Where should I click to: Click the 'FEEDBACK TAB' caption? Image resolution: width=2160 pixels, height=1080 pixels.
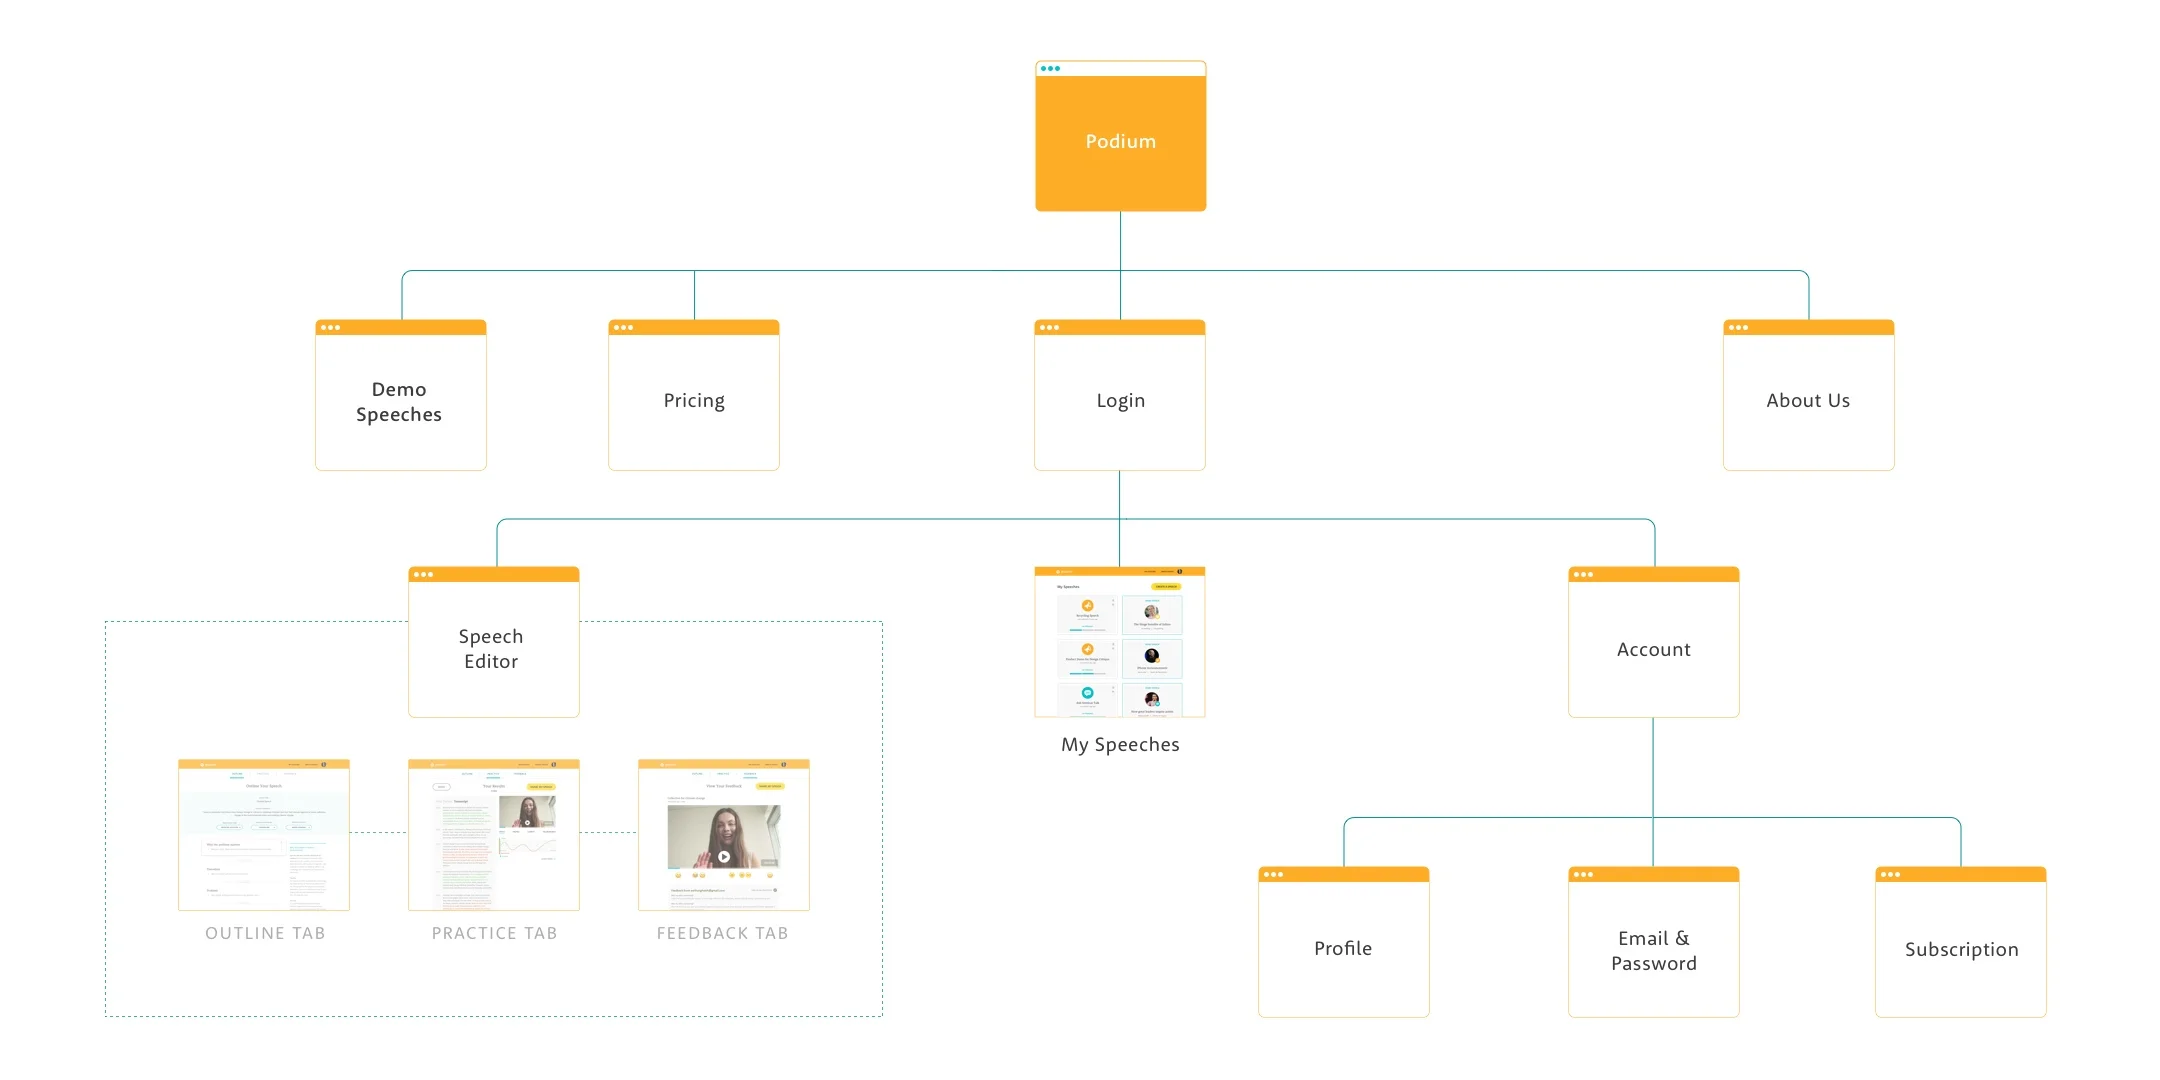tap(722, 933)
